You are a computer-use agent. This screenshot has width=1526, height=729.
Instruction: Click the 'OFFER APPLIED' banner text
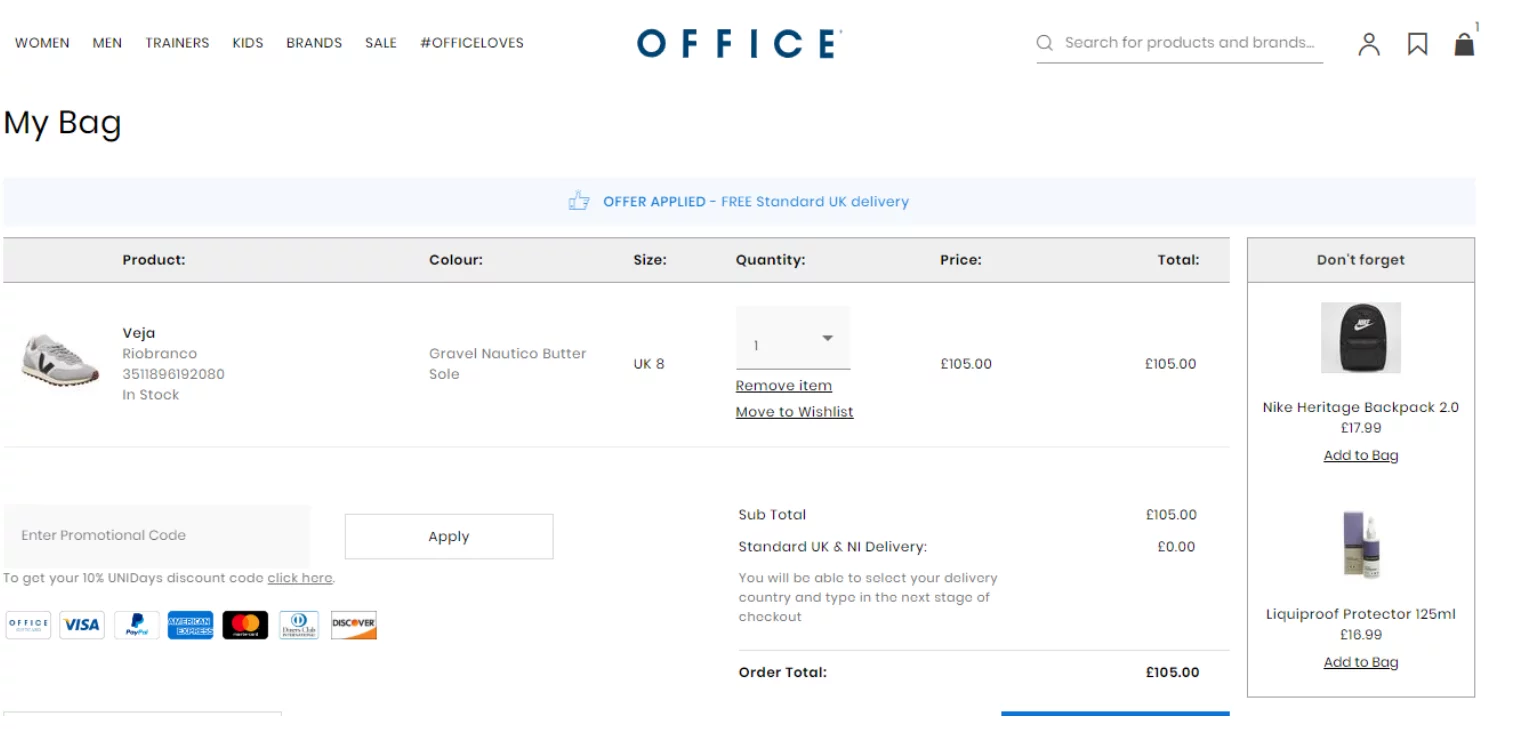tap(654, 202)
